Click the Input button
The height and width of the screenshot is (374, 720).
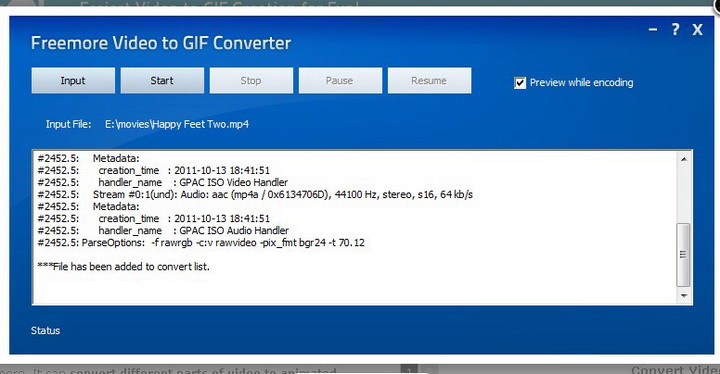point(73,80)
